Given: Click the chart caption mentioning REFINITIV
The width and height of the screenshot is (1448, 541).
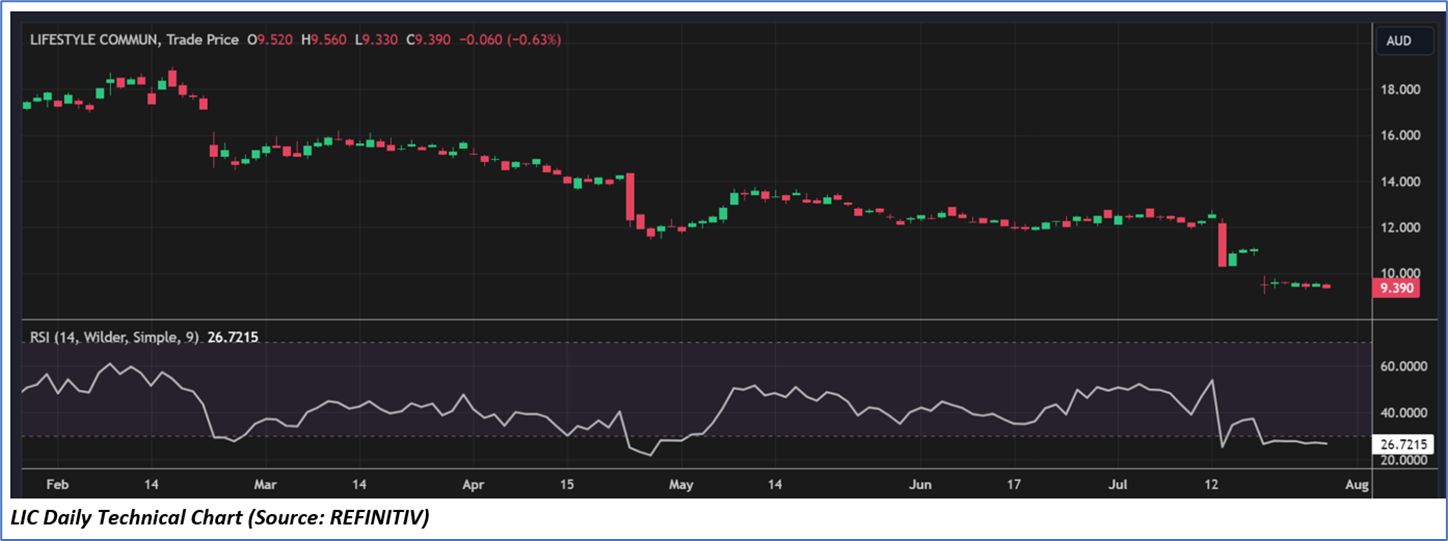Looking at the screenshot, I should point(219,520).
